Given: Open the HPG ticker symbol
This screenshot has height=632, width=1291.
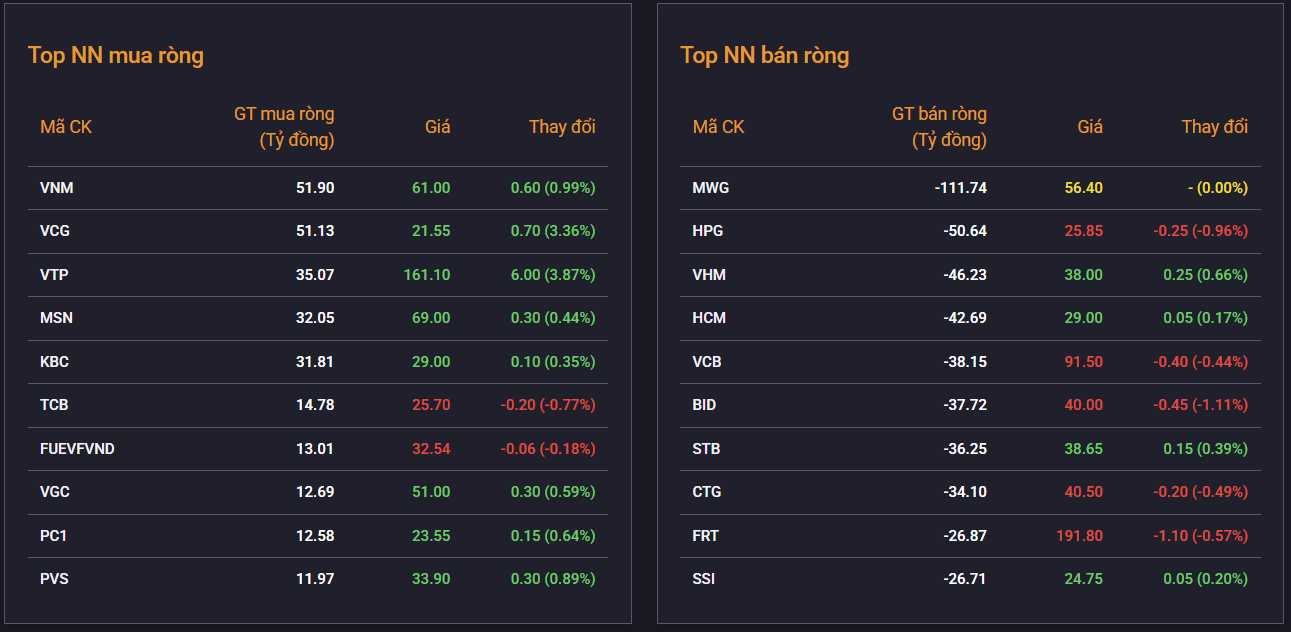Looking at the screenshot, I should (x=708, y=231).
